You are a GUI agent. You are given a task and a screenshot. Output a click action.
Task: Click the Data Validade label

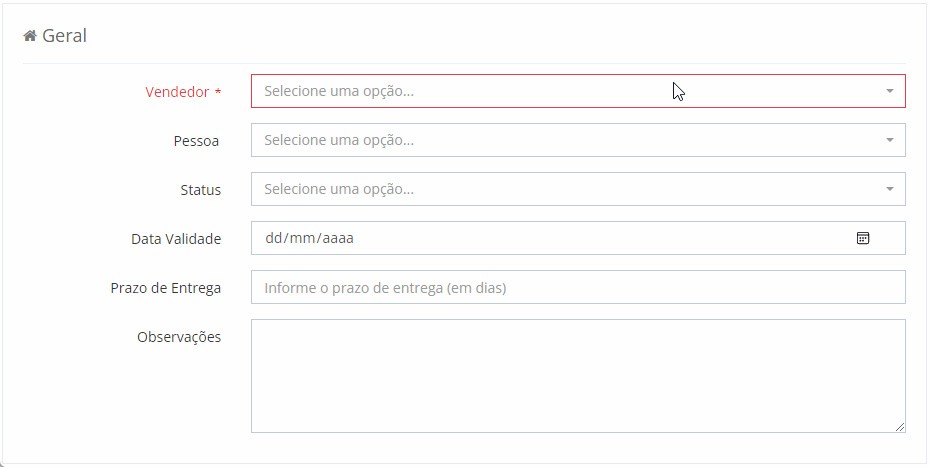176,239
